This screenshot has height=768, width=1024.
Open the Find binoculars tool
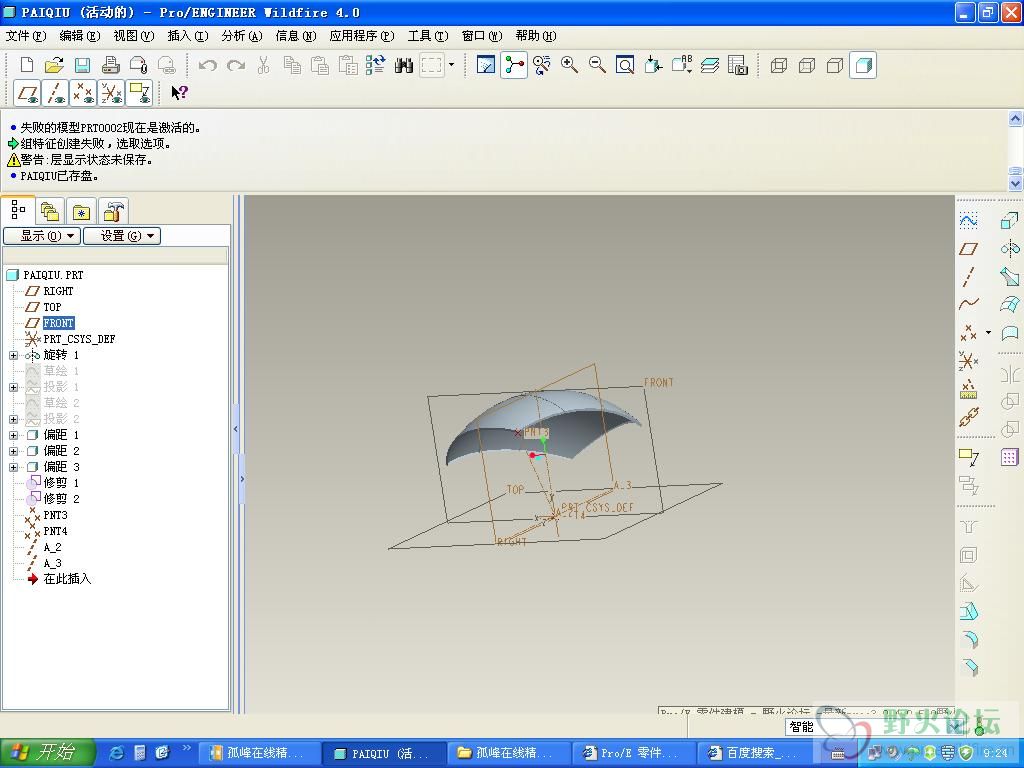pyautogui.click(x=404, y=65)
